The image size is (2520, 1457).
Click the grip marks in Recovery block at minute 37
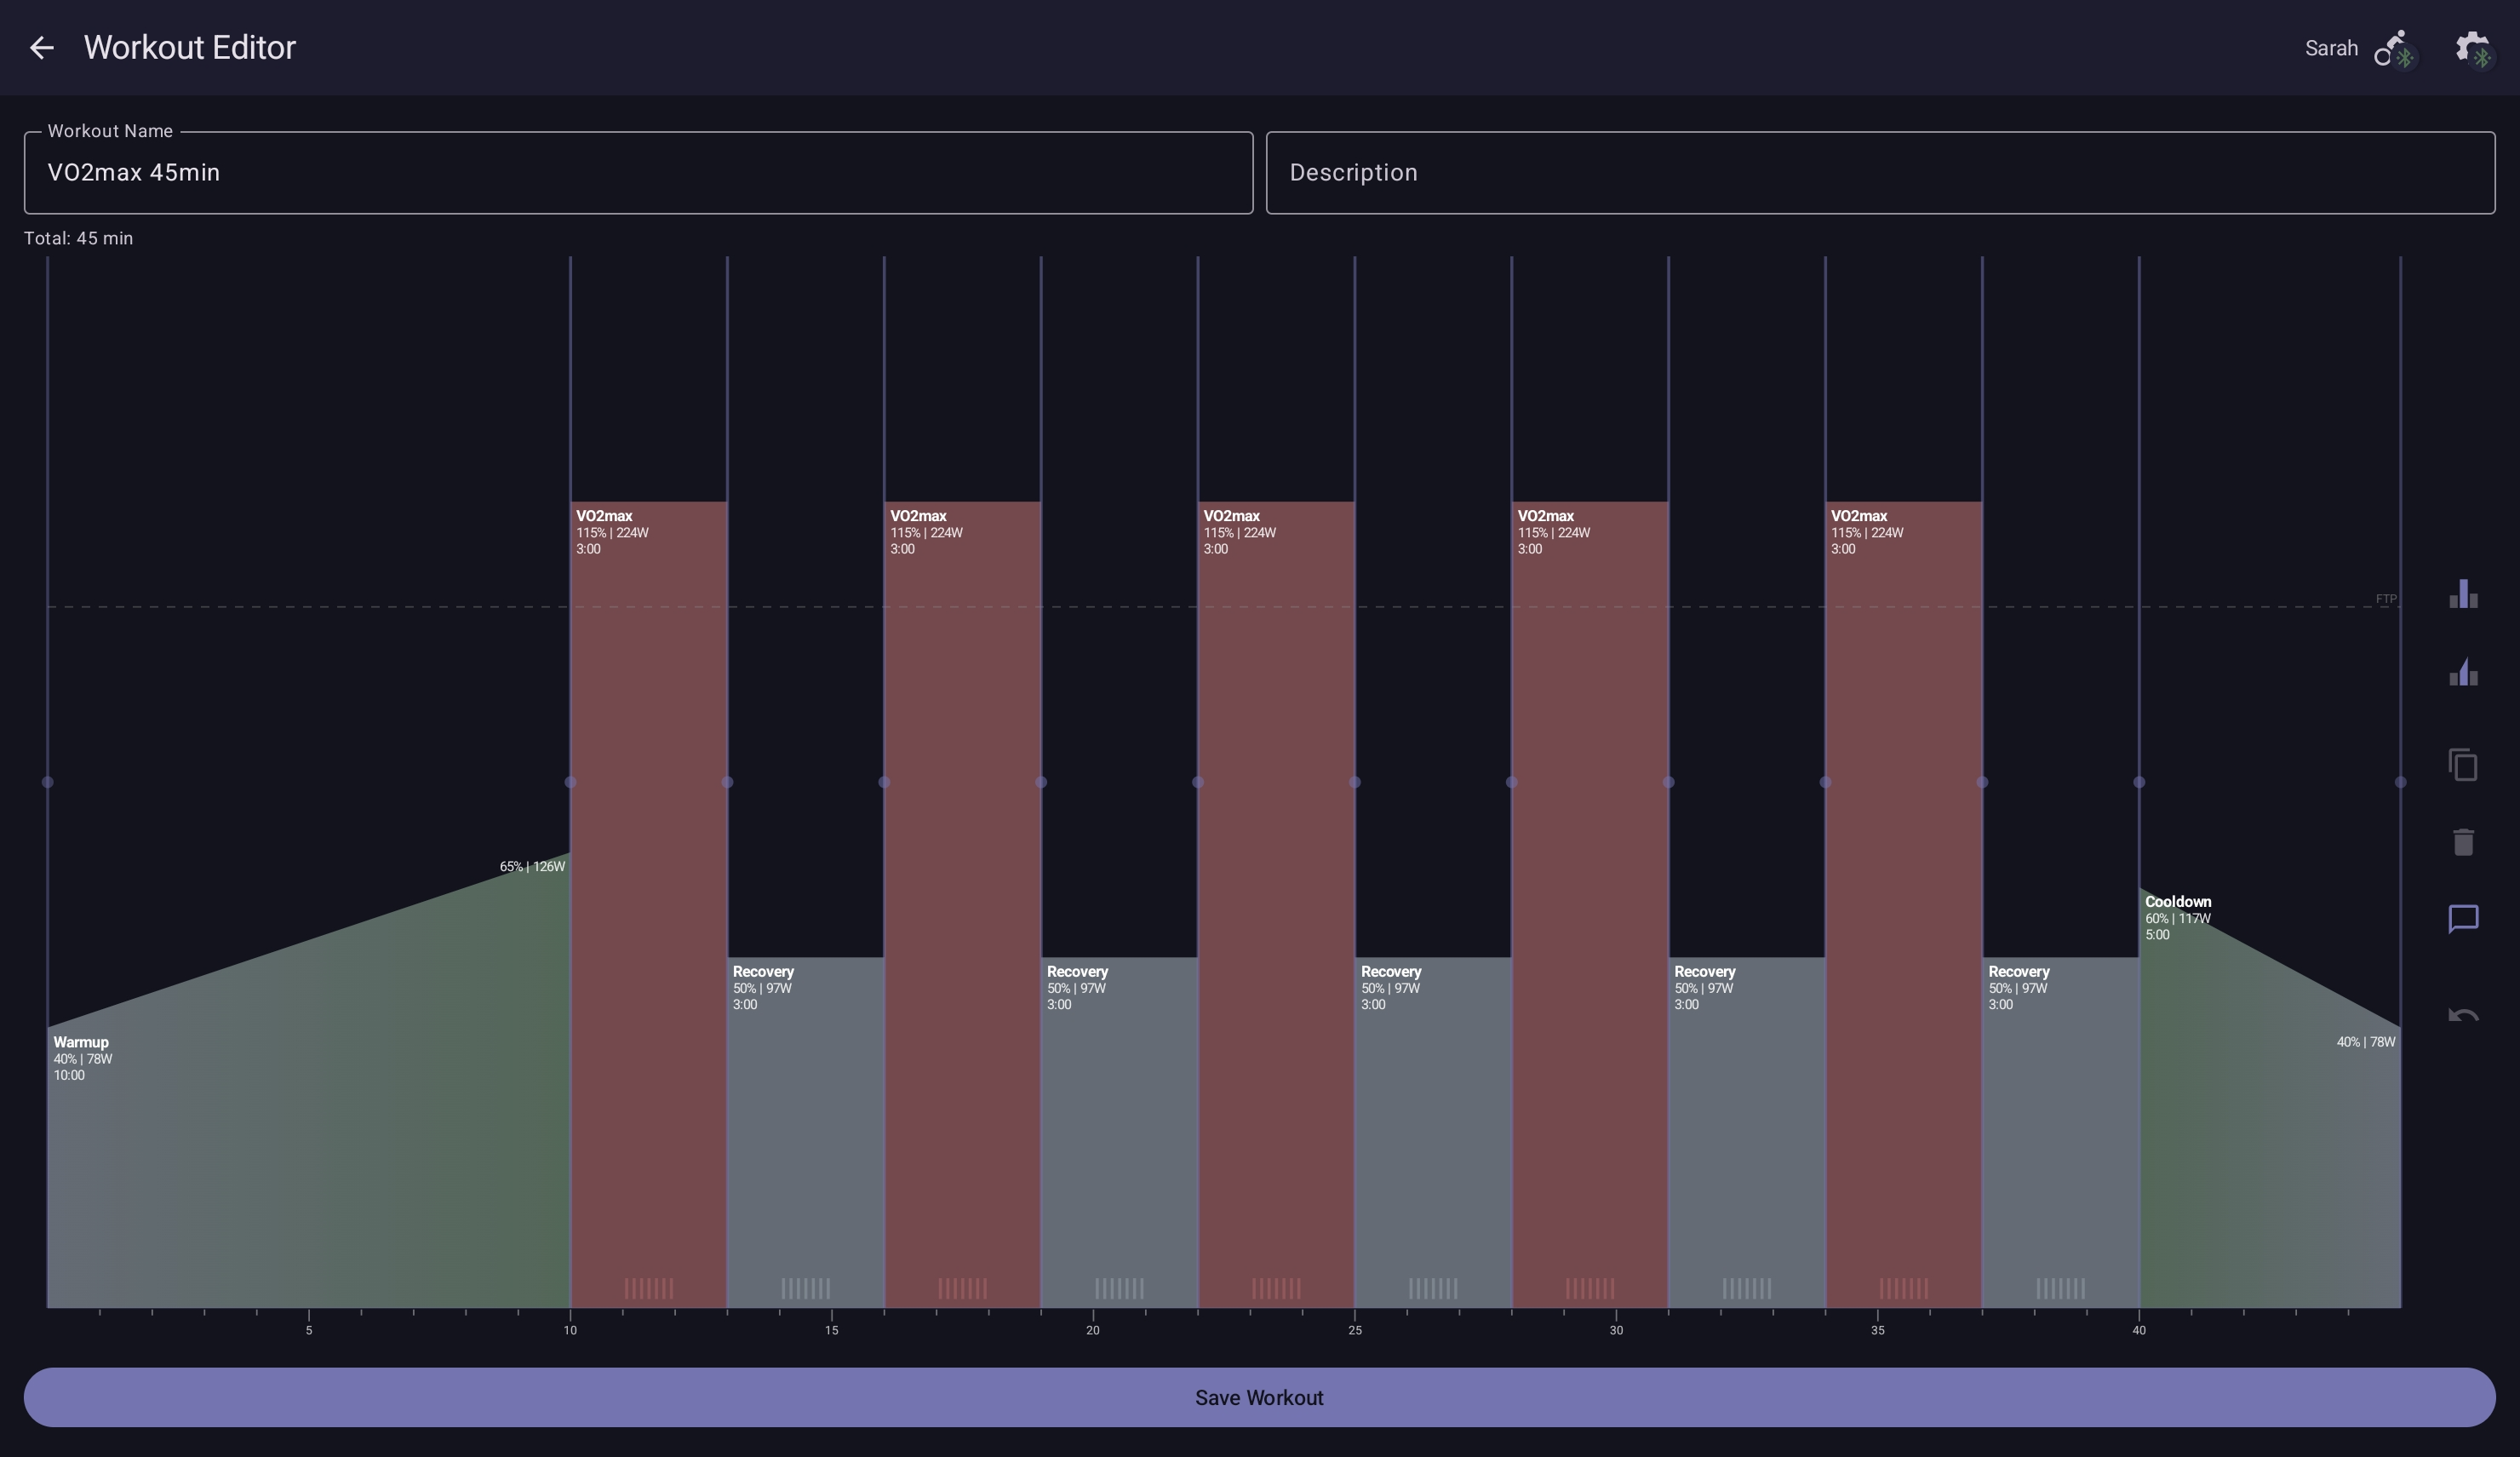click(x=2061, y=1288)
